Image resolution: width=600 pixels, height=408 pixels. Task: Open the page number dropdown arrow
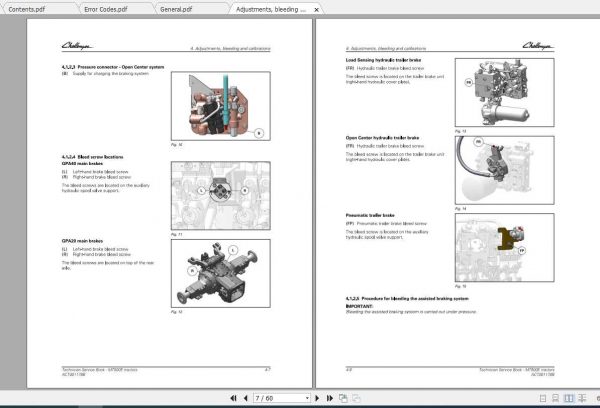[x=307, y=398]
